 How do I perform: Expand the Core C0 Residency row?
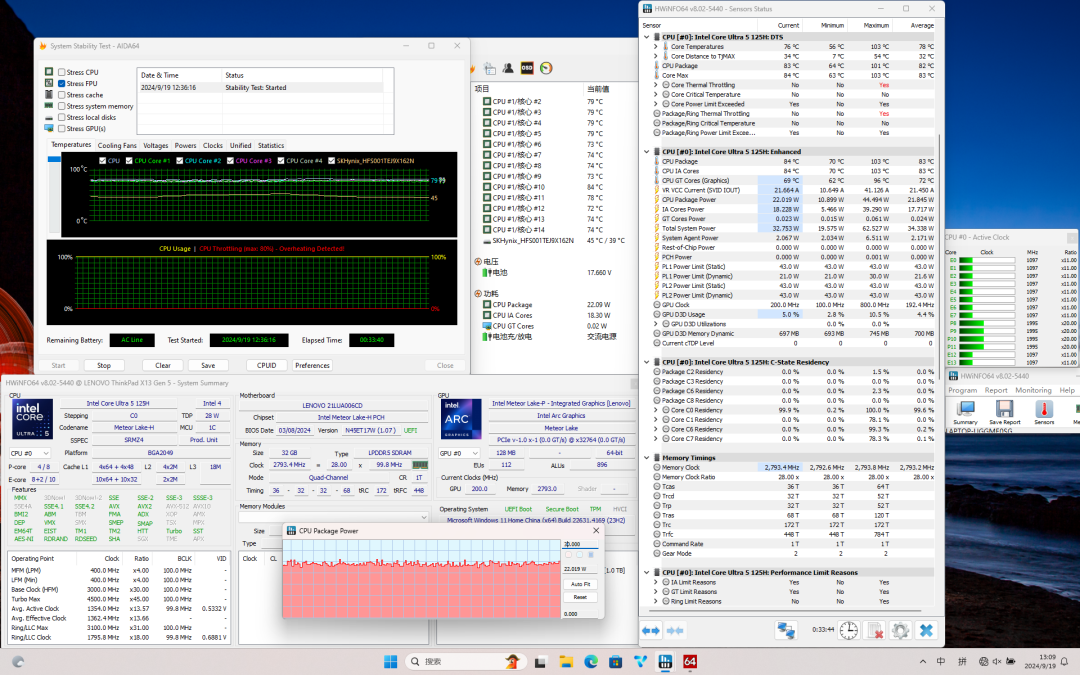(656, 410)
